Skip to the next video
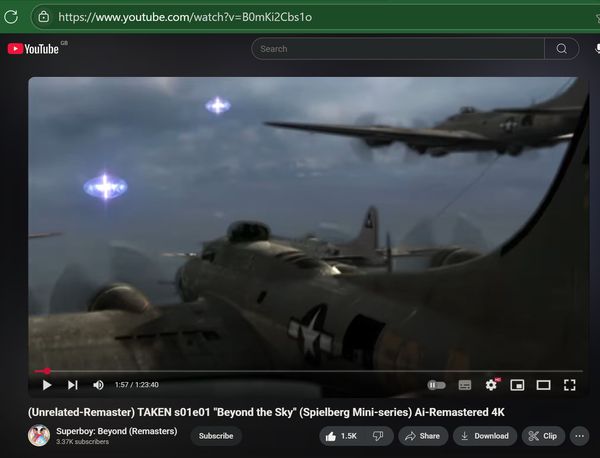This screenshot has height=458, width=600. click(73, 385)
